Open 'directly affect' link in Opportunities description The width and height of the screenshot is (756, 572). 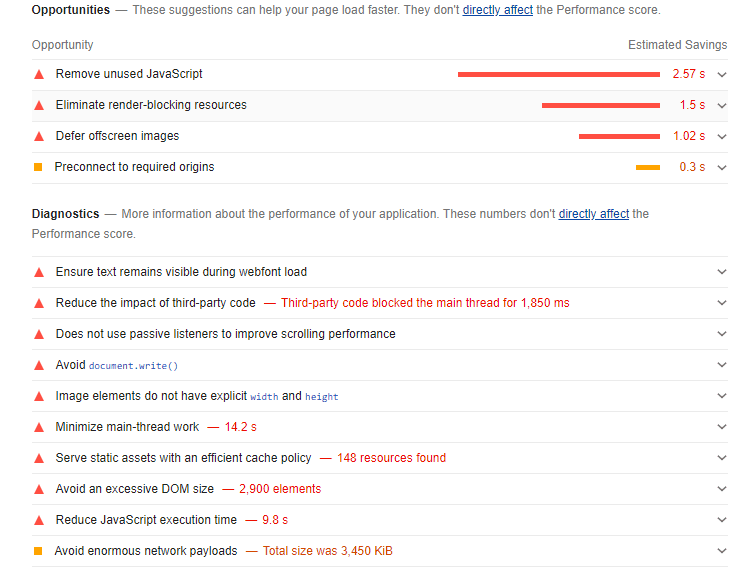point(497,10)
